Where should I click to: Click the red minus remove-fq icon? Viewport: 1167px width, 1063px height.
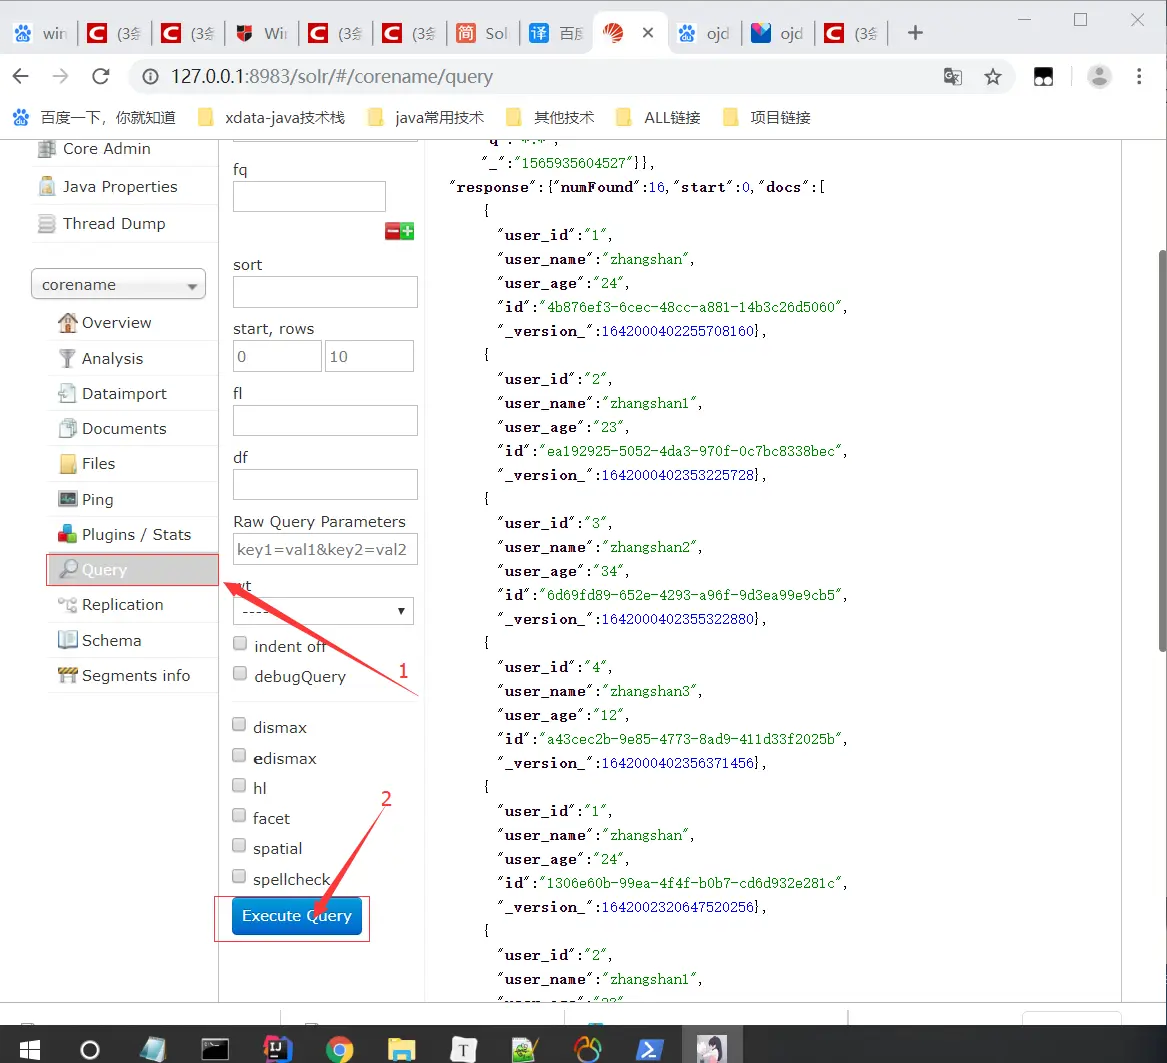point(392,232)
